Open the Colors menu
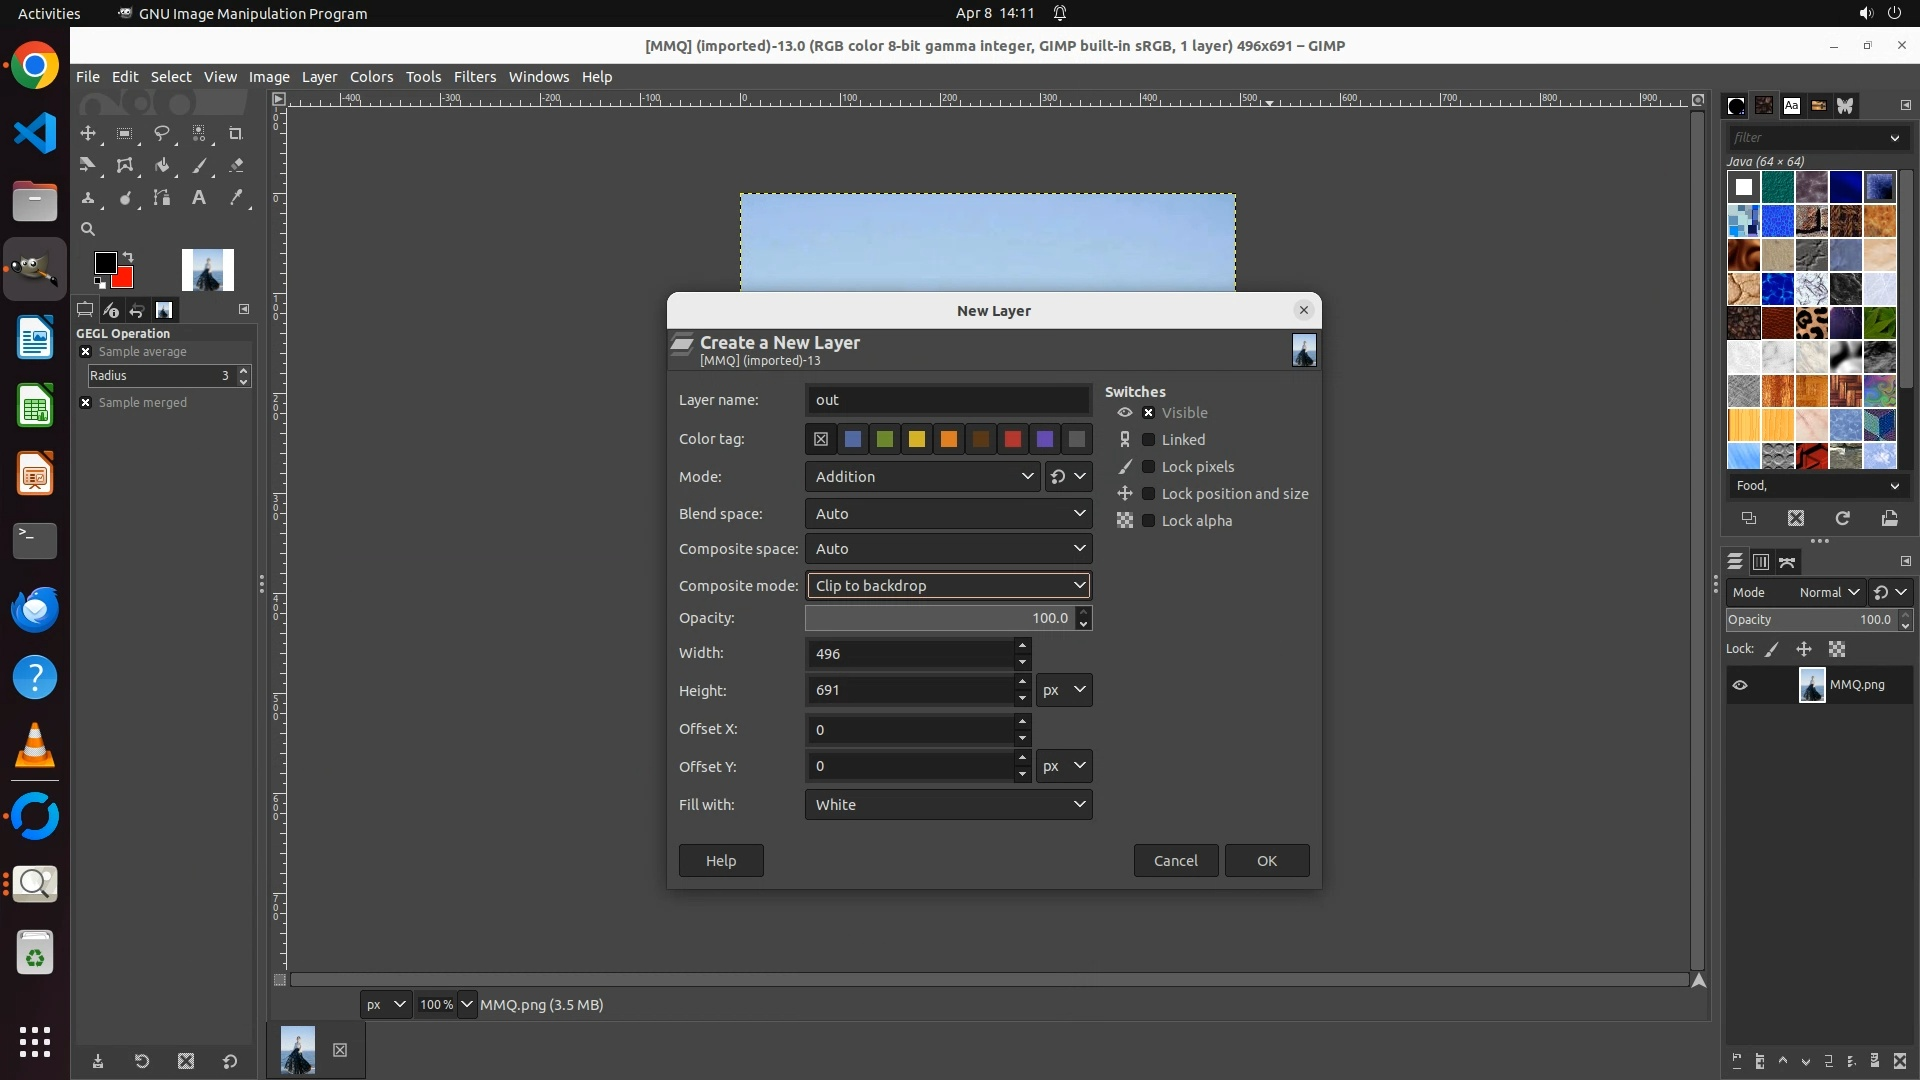This screenshot has width=1920, height=1080. pos(371,77)
